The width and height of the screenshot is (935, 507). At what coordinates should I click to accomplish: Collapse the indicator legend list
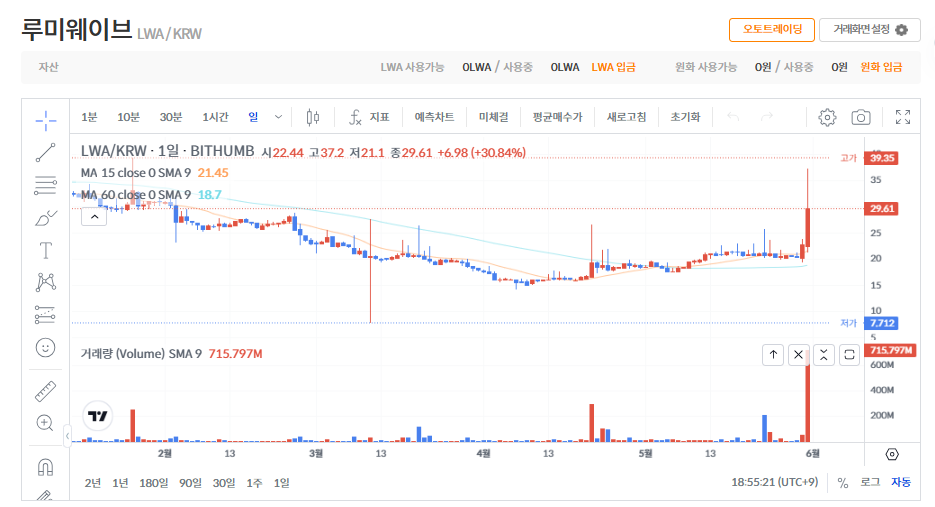(94, 217)
